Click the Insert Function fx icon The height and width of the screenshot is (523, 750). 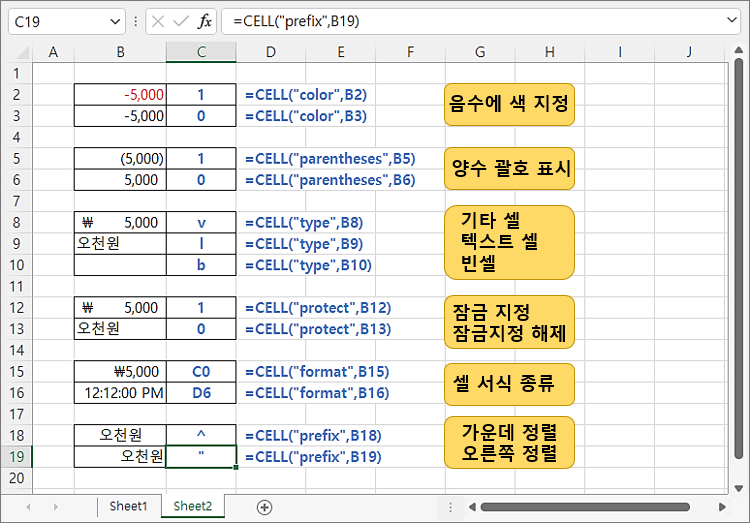pos(205,22)
